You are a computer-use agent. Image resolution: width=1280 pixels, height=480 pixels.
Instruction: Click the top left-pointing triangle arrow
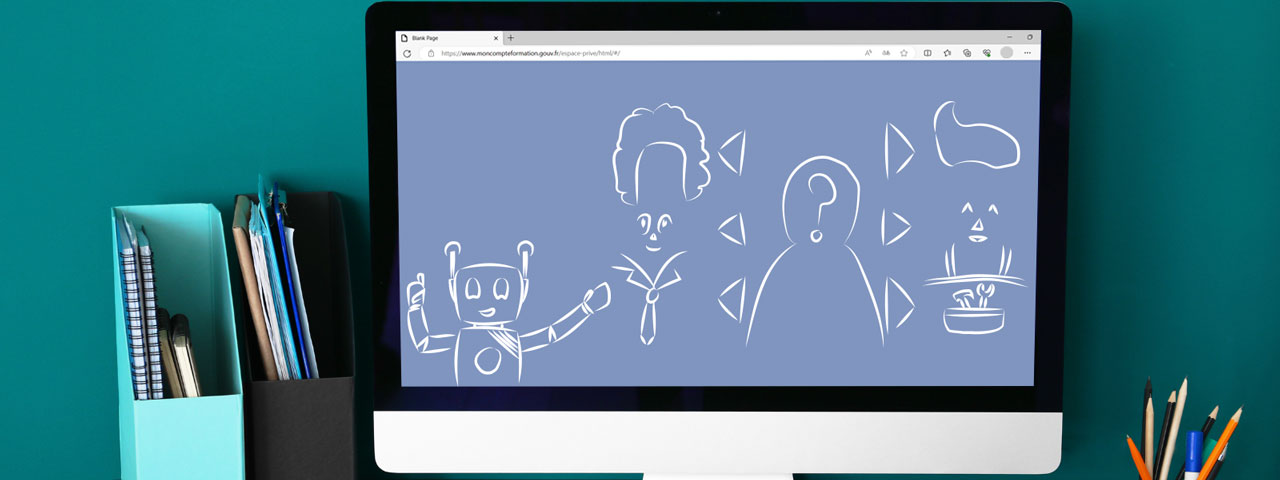pos(733,152)
